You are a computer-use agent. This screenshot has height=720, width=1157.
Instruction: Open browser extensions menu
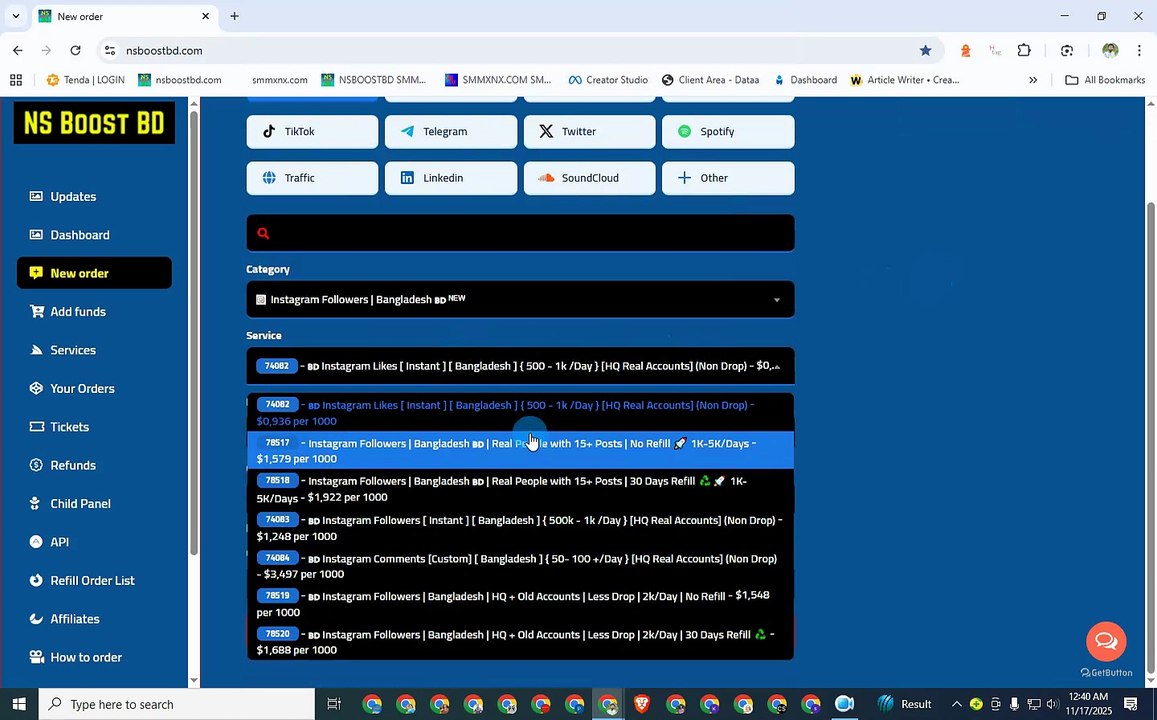[x=1024, y=50]
